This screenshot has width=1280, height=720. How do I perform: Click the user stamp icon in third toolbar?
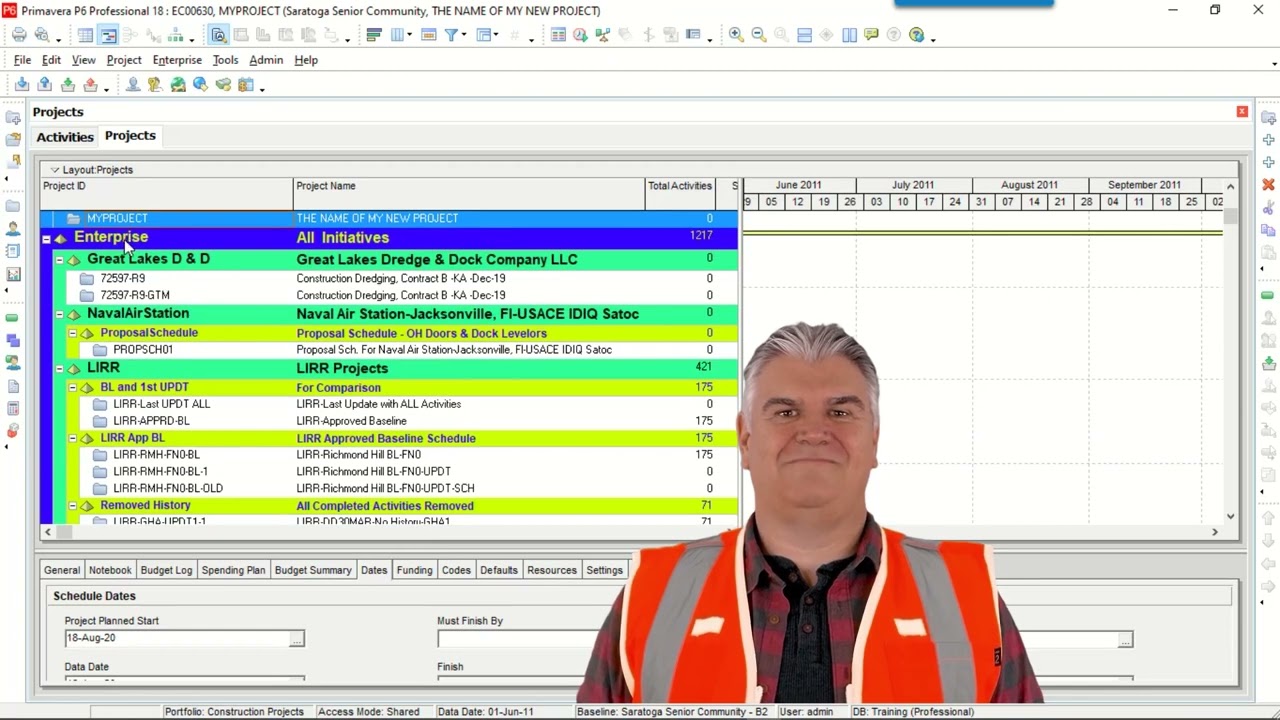(x=133, y=85)
